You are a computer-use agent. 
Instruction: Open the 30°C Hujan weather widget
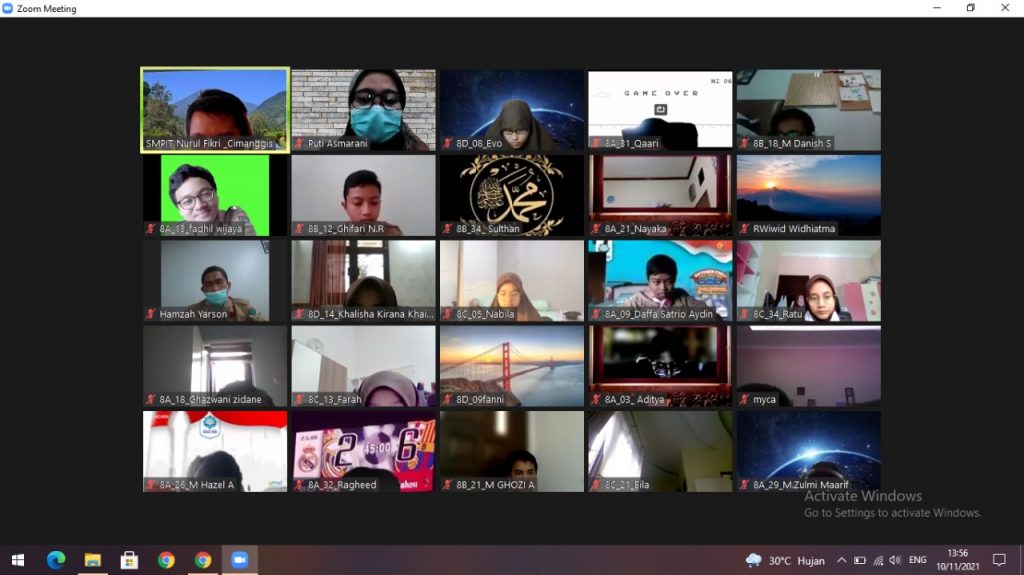tap(787, 560)
